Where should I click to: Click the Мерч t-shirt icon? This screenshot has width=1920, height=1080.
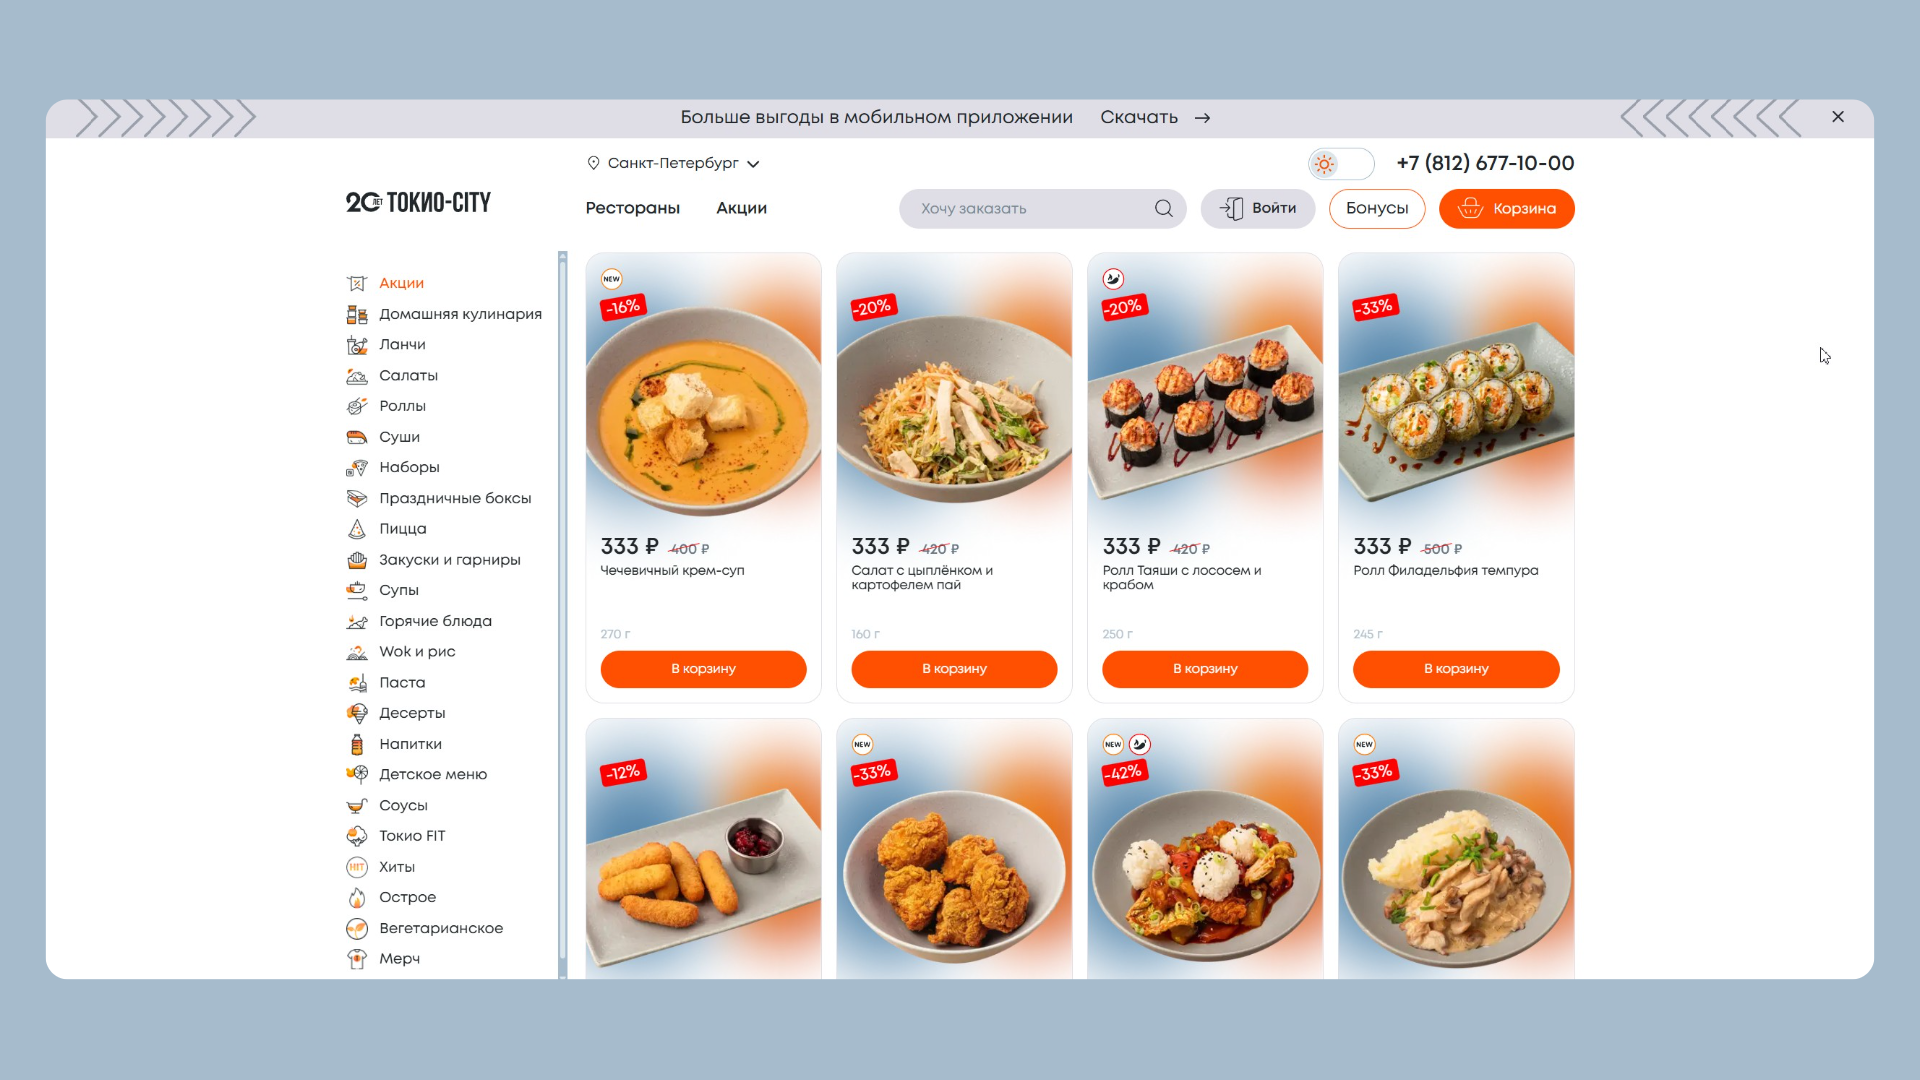[356, 958]
